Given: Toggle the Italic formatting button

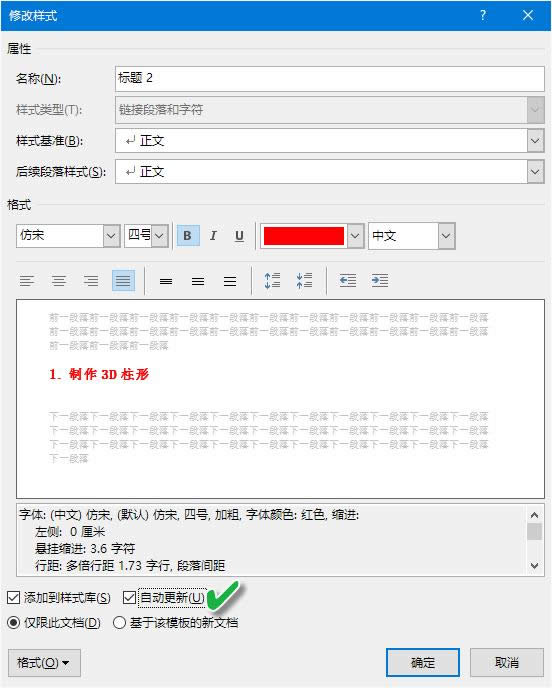Looking at the screenshot, I should 213,236.
